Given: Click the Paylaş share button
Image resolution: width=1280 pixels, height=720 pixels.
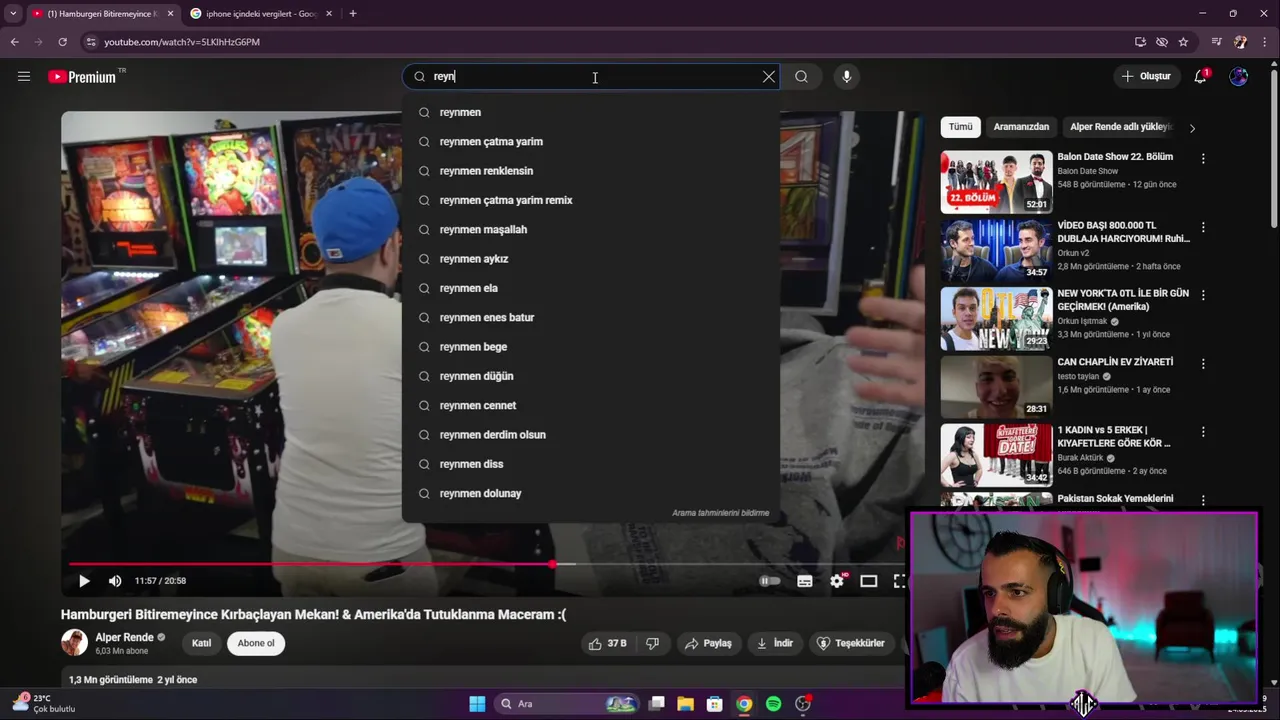Looking at the screenshot, I should 708,643.
